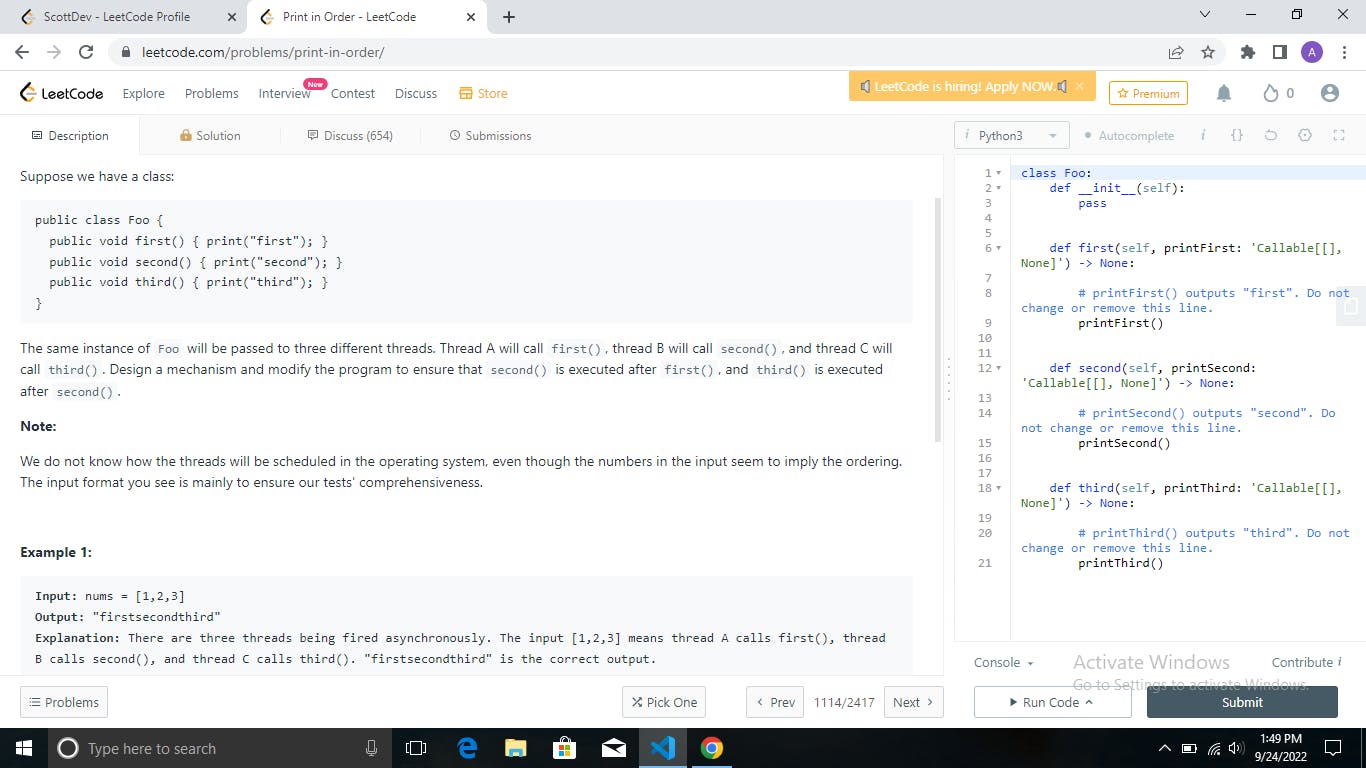Open Chrome extensions puzzle icon
1366x768 pixels.
pos(1247,52)
